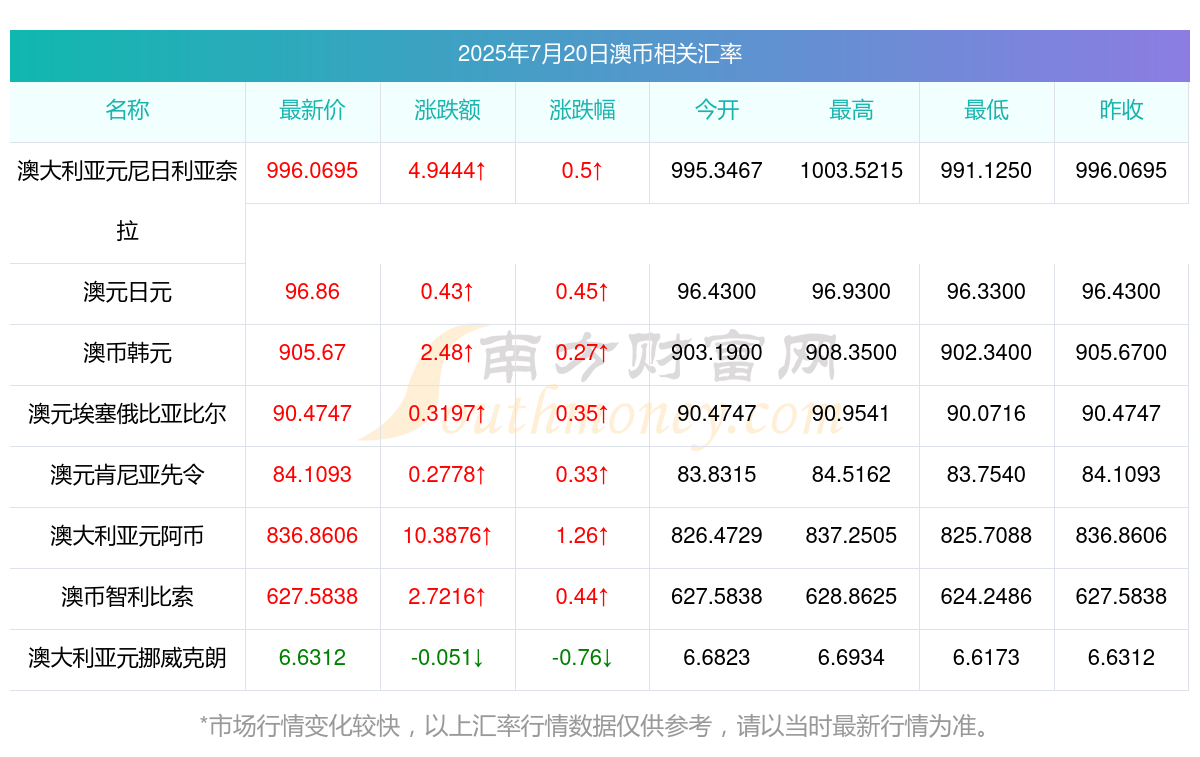
Task: Select the 澳大利亚元挪威克朗 row name
Action: tap(128, 658)
